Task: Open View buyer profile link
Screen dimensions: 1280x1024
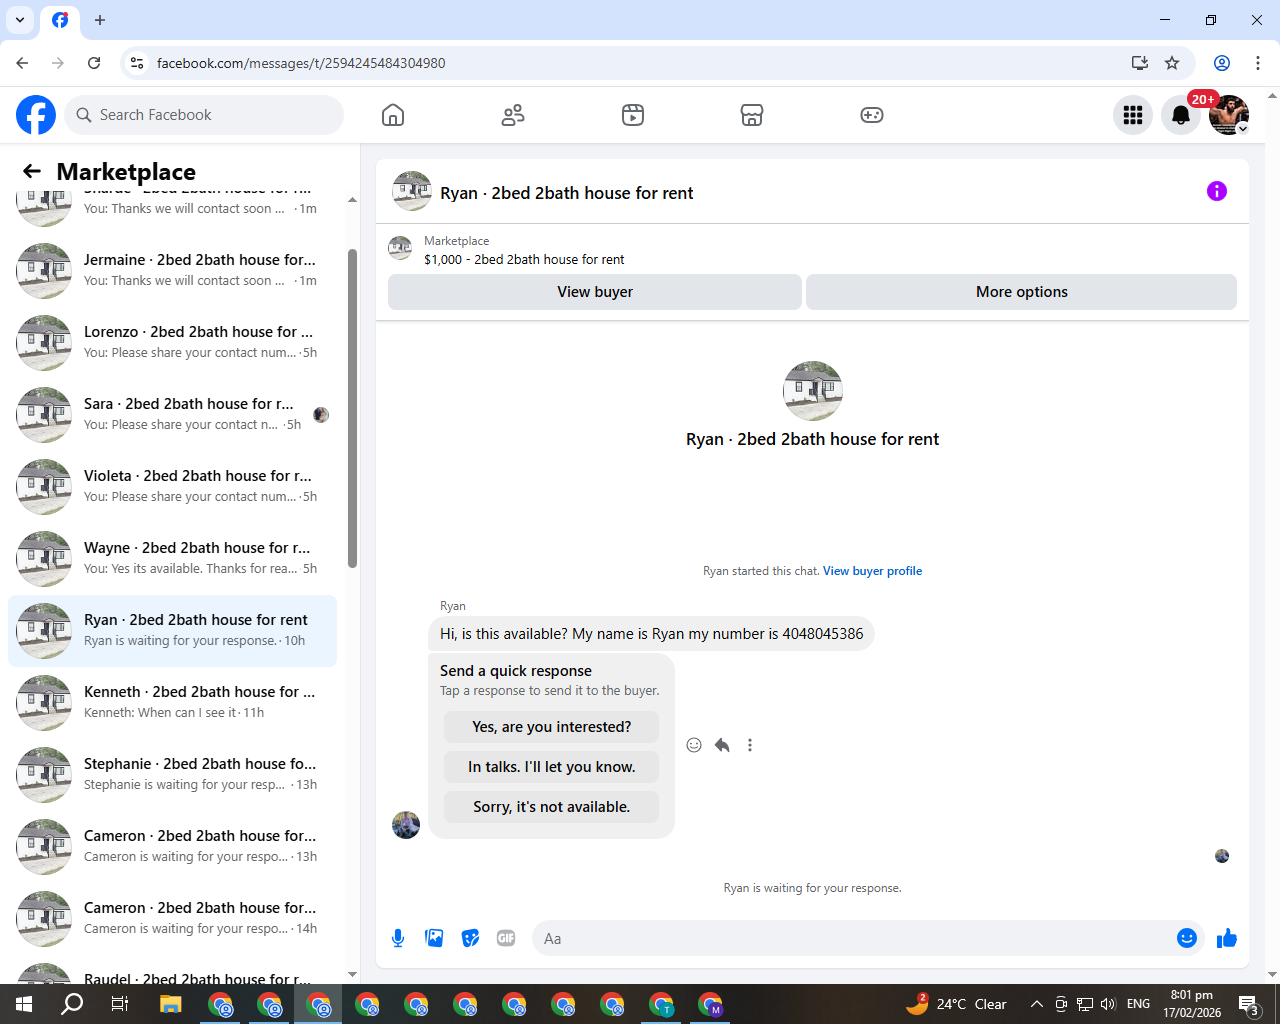Action: (872, 571)
